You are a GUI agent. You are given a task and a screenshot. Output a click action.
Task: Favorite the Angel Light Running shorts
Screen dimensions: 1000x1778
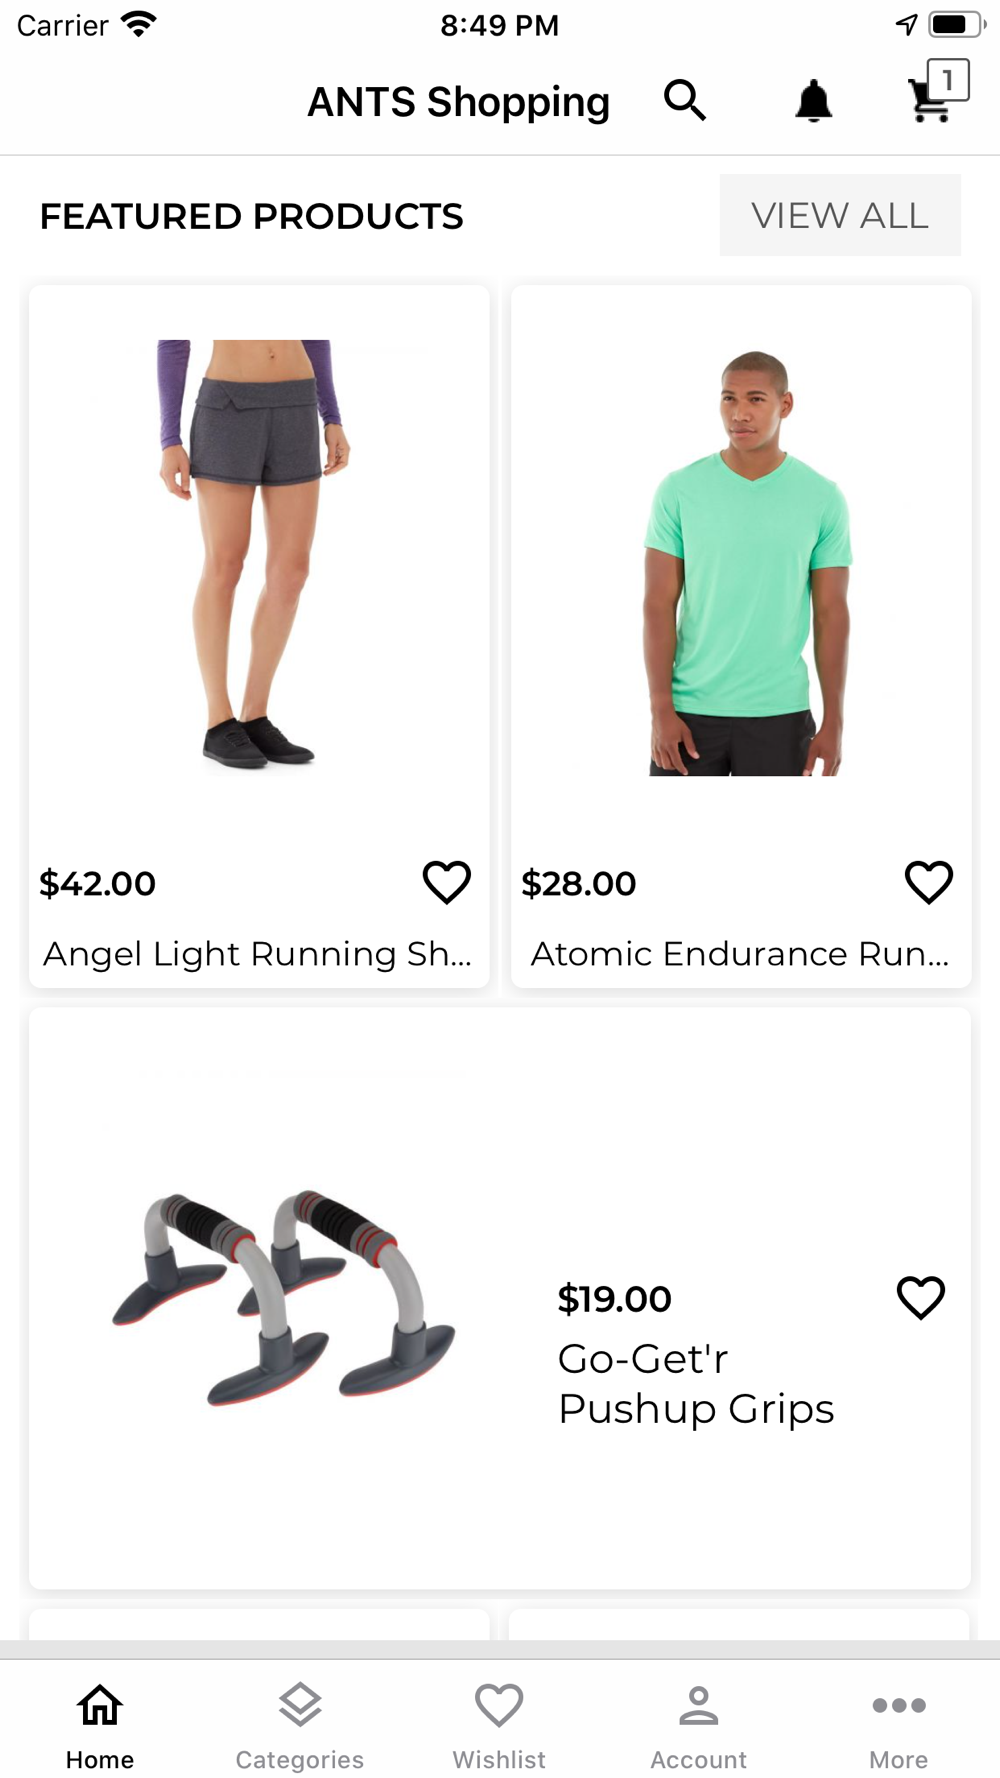tap(446, 882)
